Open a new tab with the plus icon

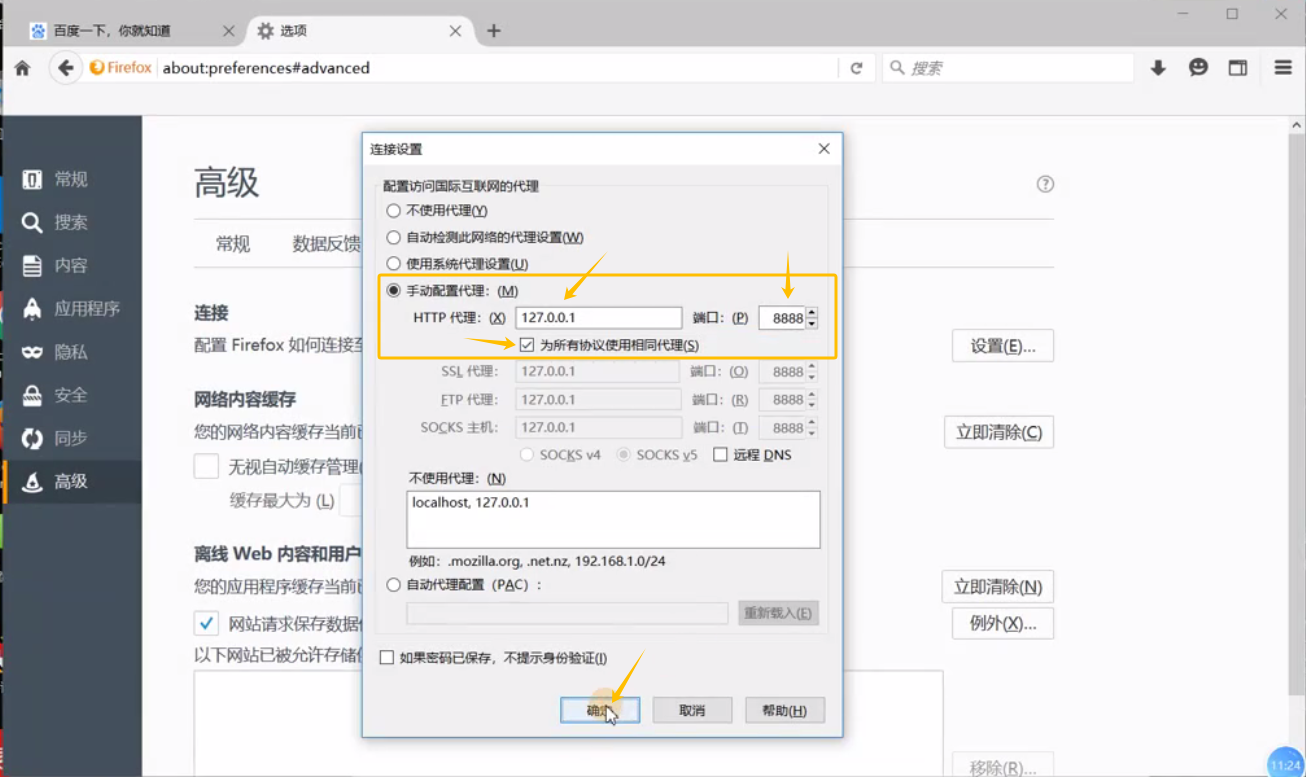pyautogui.click(x=493, y=31)
